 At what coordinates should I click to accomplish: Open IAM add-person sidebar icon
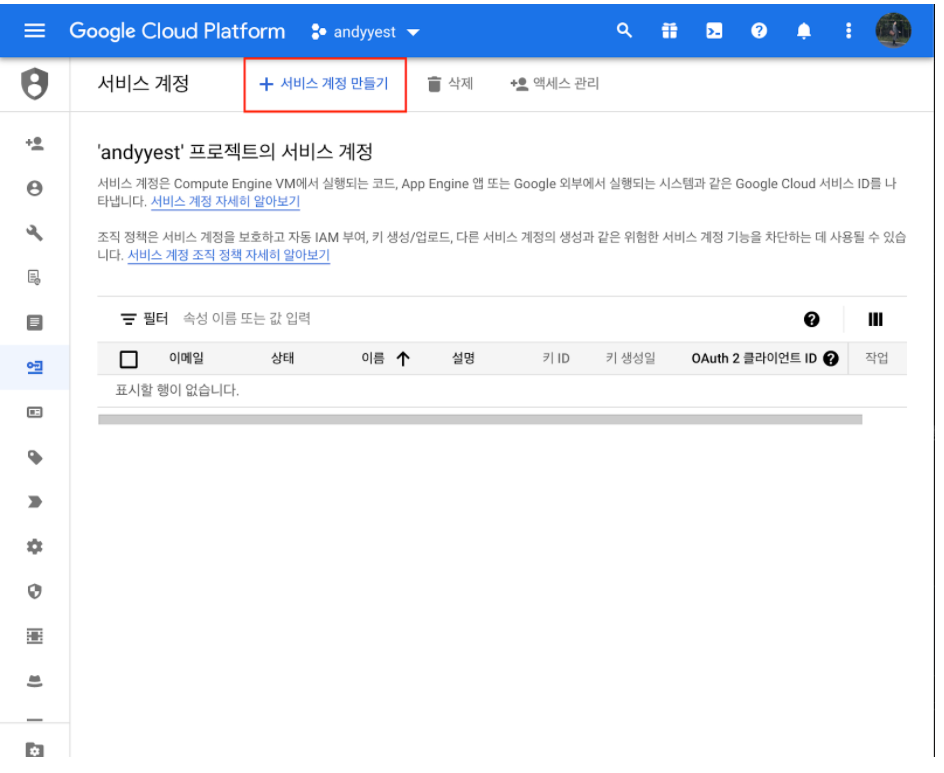click(x=35, y=143)
